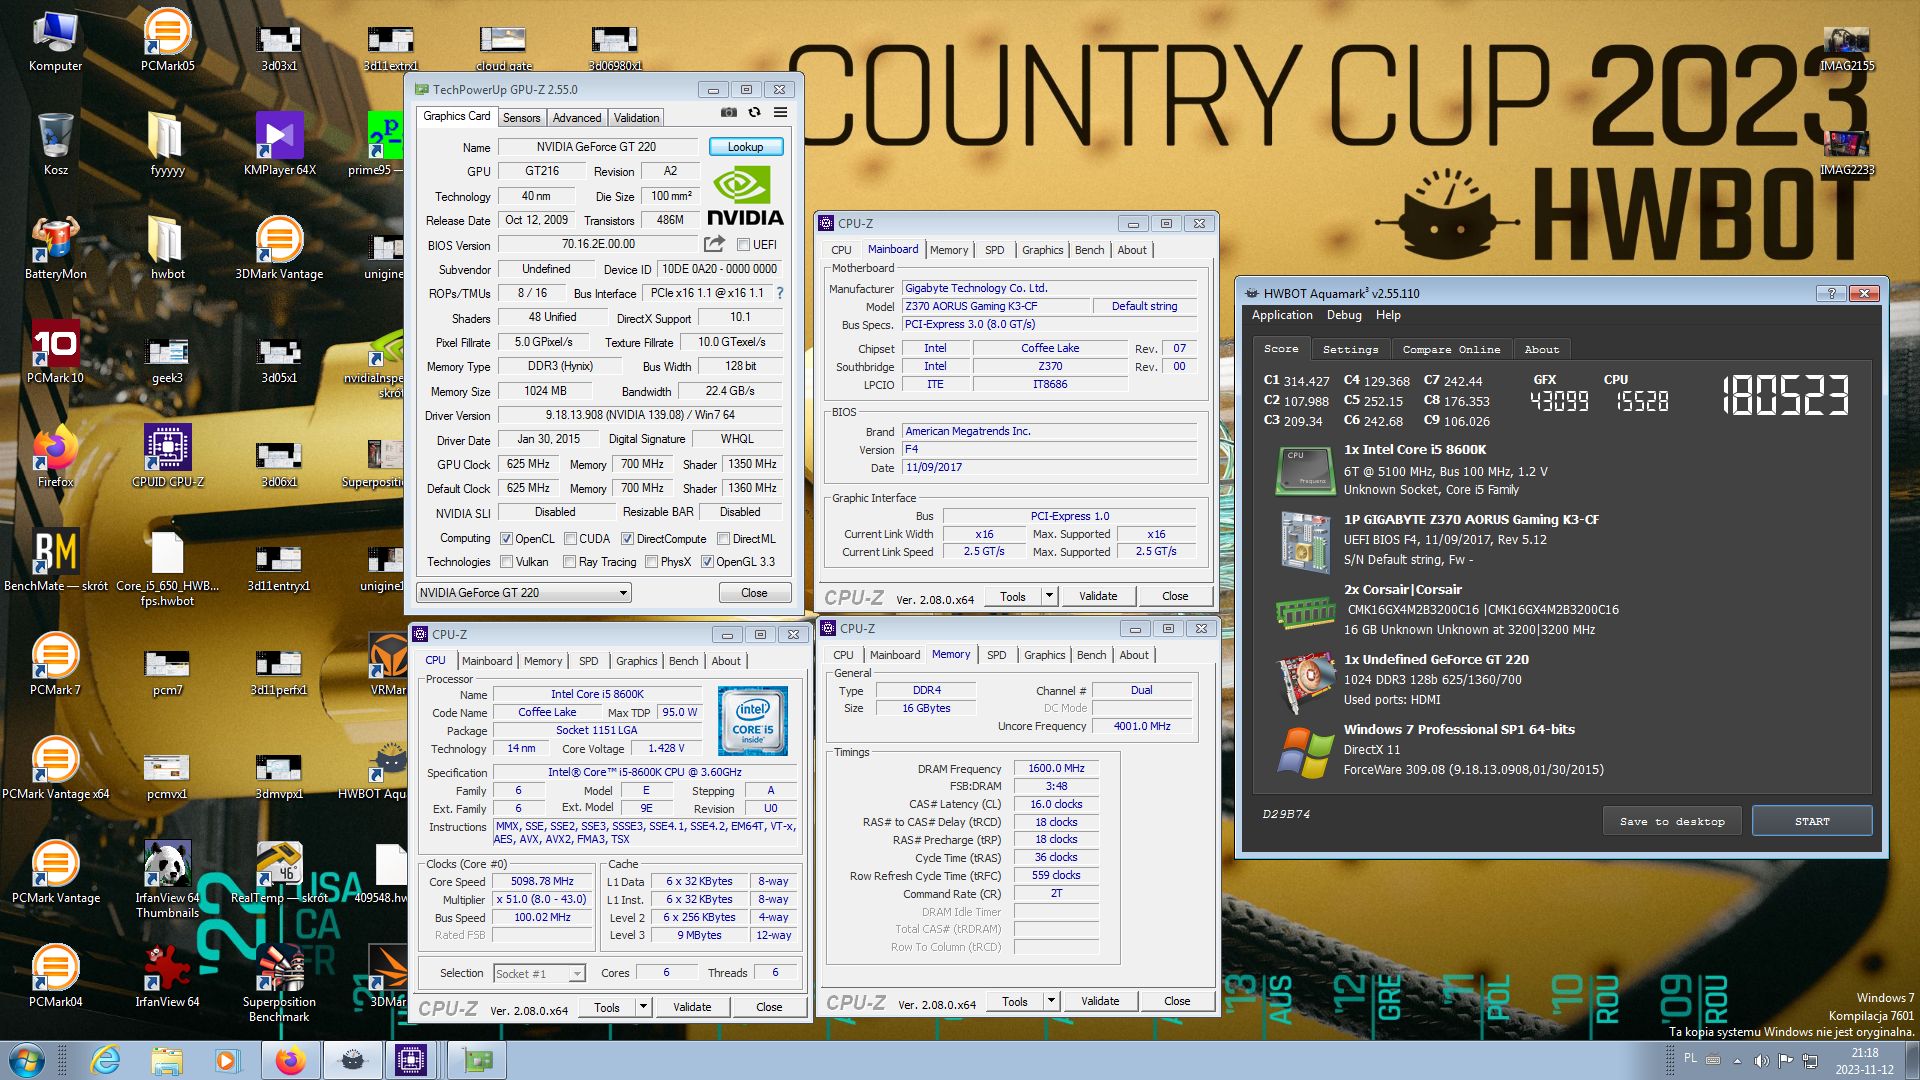Click the GPU-Z taskbar button
Screen dimensions: 1920x1080
click(x=477, y=1060)
